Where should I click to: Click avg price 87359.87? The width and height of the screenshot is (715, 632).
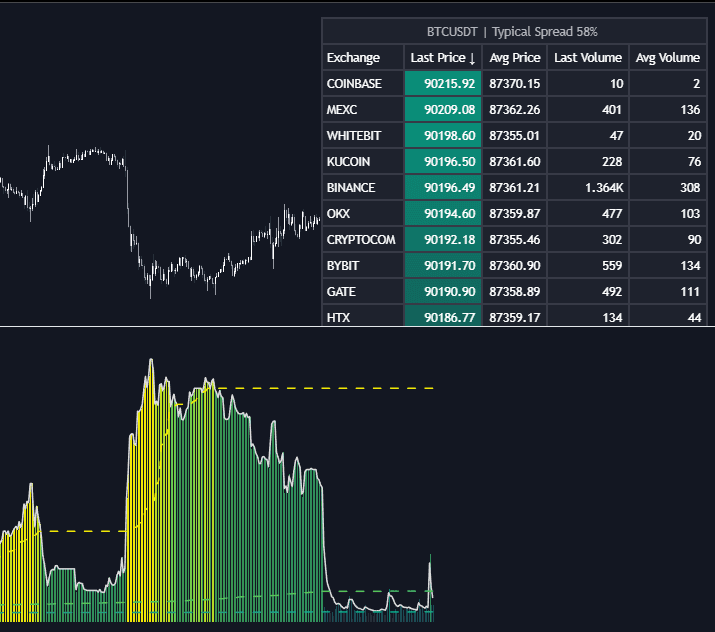tap(515, 213)
